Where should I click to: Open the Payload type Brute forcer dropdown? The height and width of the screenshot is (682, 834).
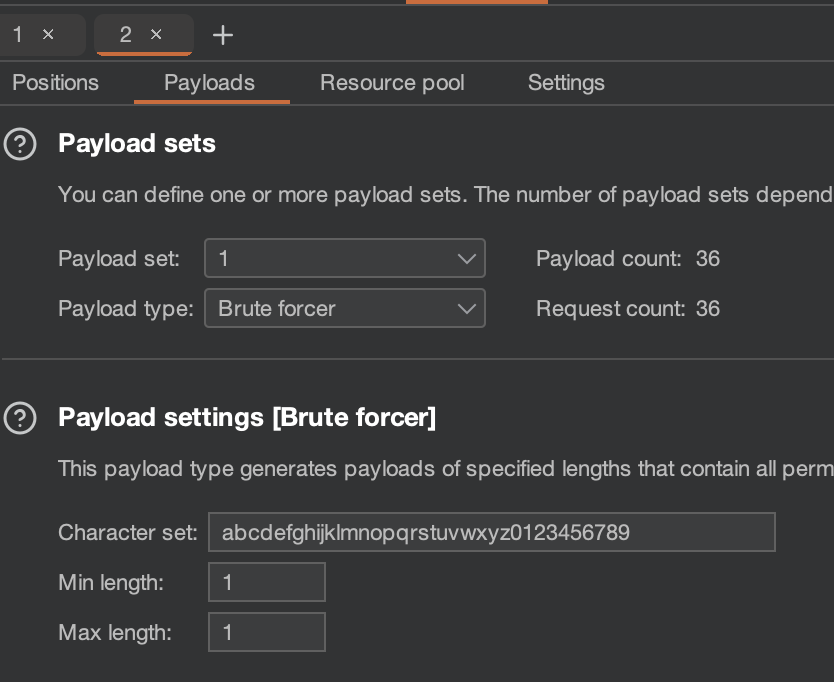coord(344,309)
